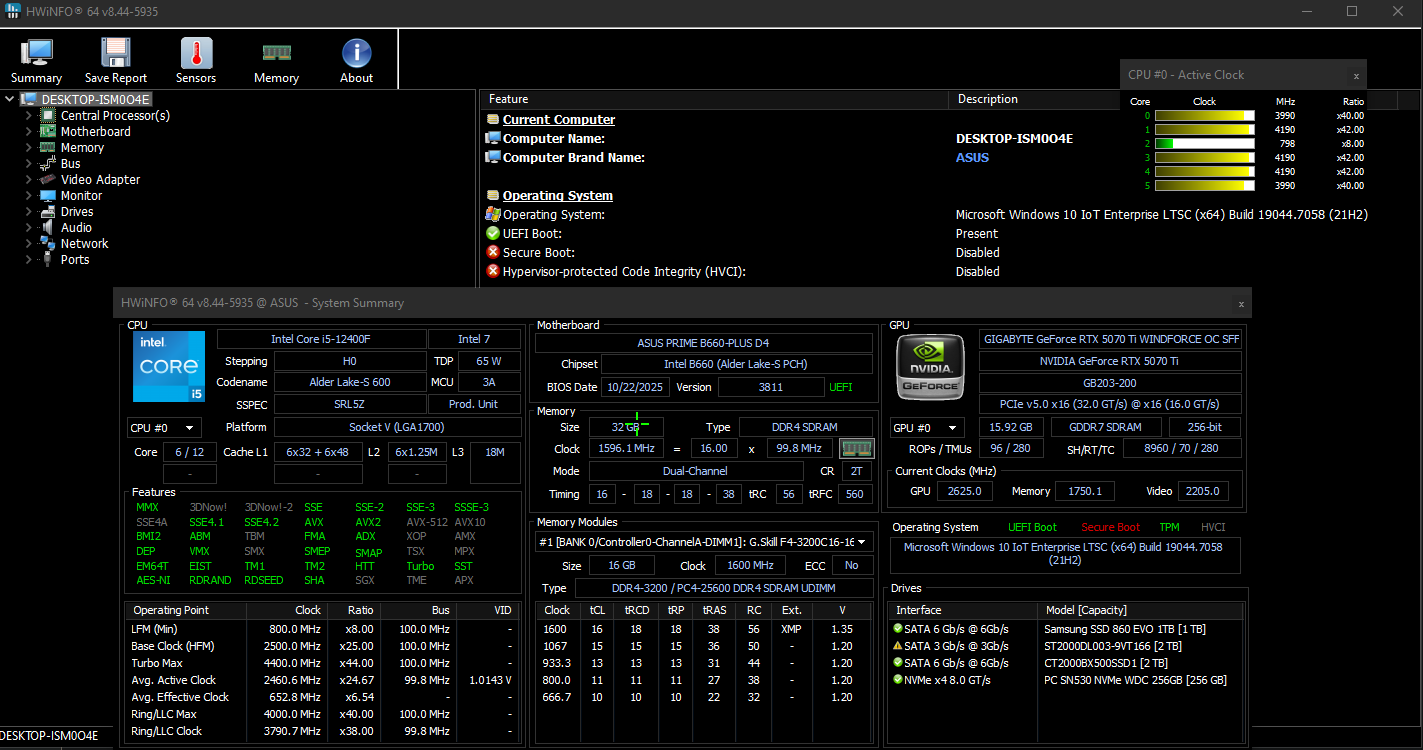Click the Operating System heading in feature list

558,195
